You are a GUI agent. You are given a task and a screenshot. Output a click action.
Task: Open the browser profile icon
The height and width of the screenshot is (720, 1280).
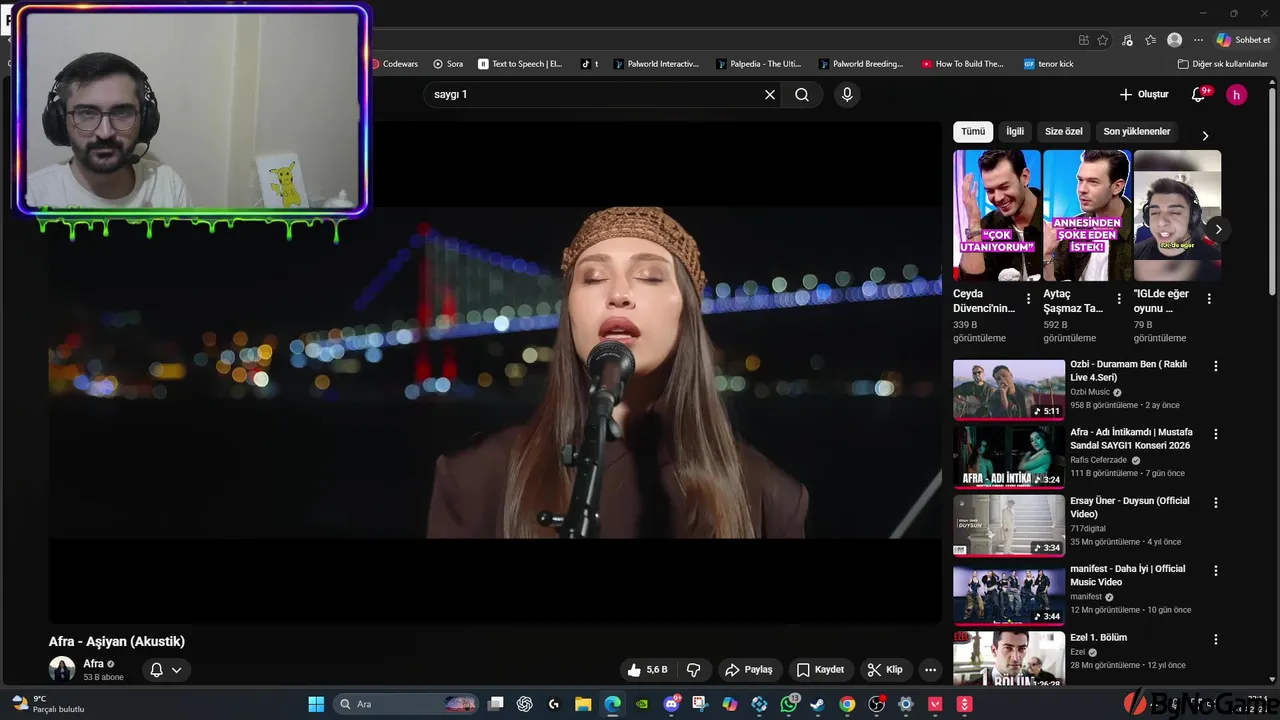coord(1175,40)
